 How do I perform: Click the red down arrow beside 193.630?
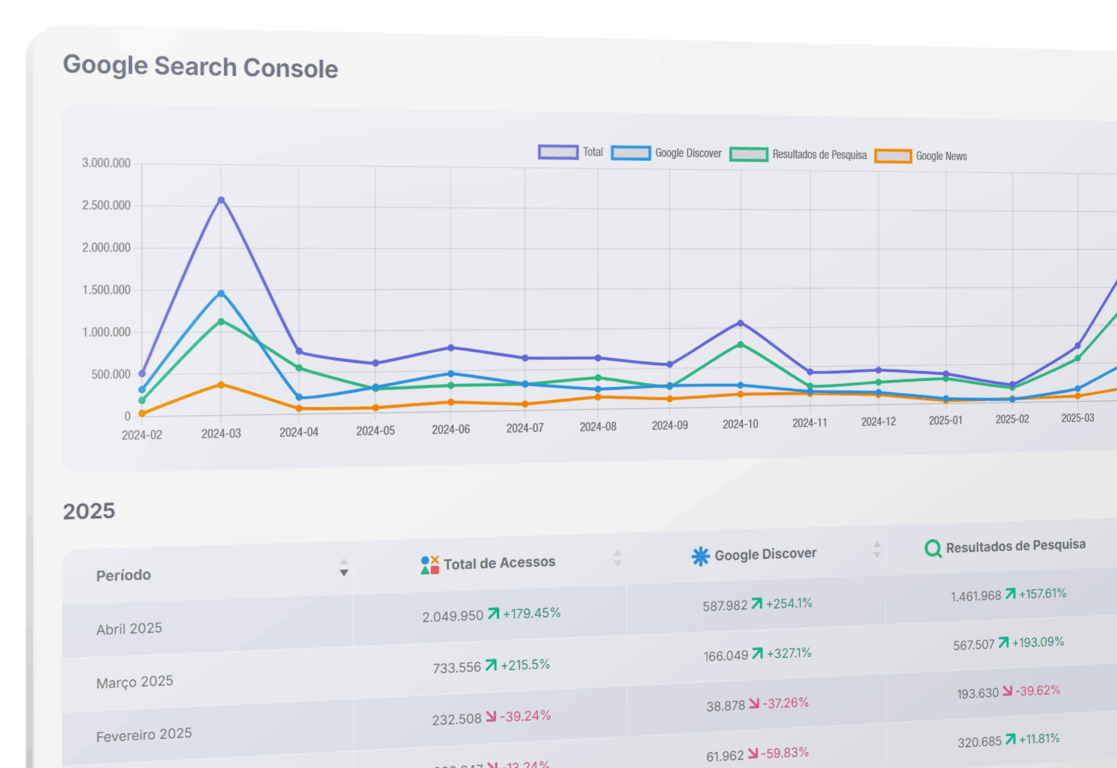[1007, 691]
